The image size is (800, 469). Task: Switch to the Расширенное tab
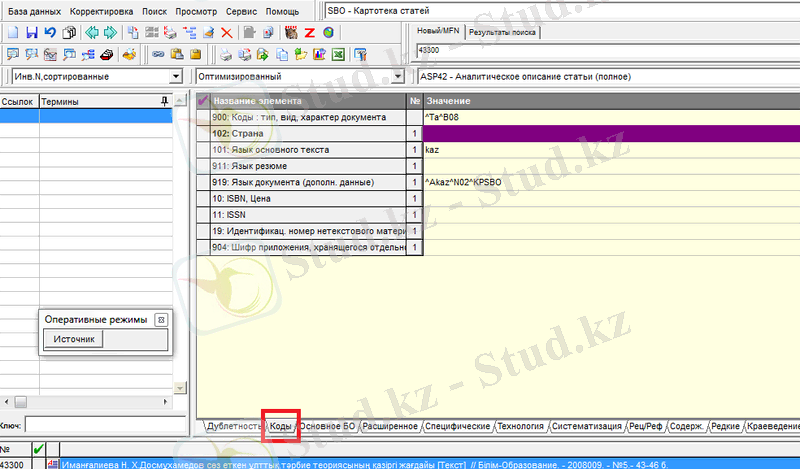coord(390,426)
